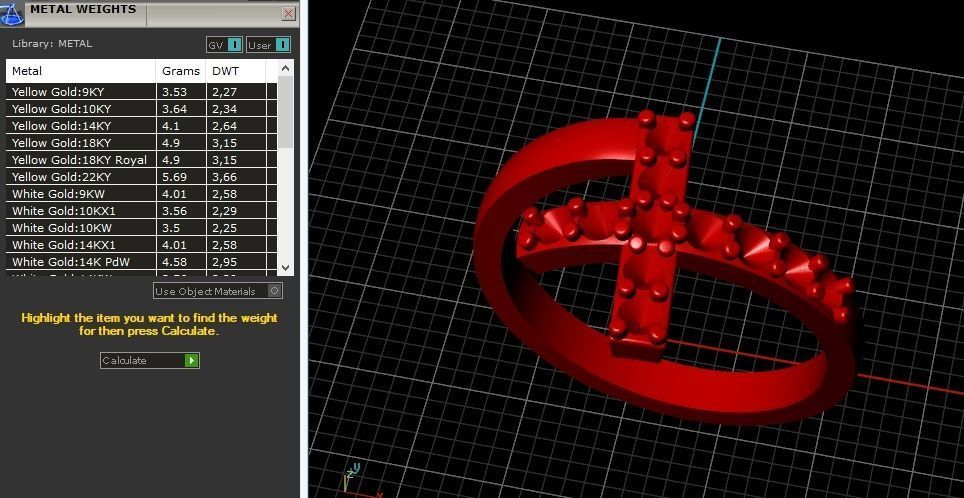Click the red ring model in viewport

[665, 267]
